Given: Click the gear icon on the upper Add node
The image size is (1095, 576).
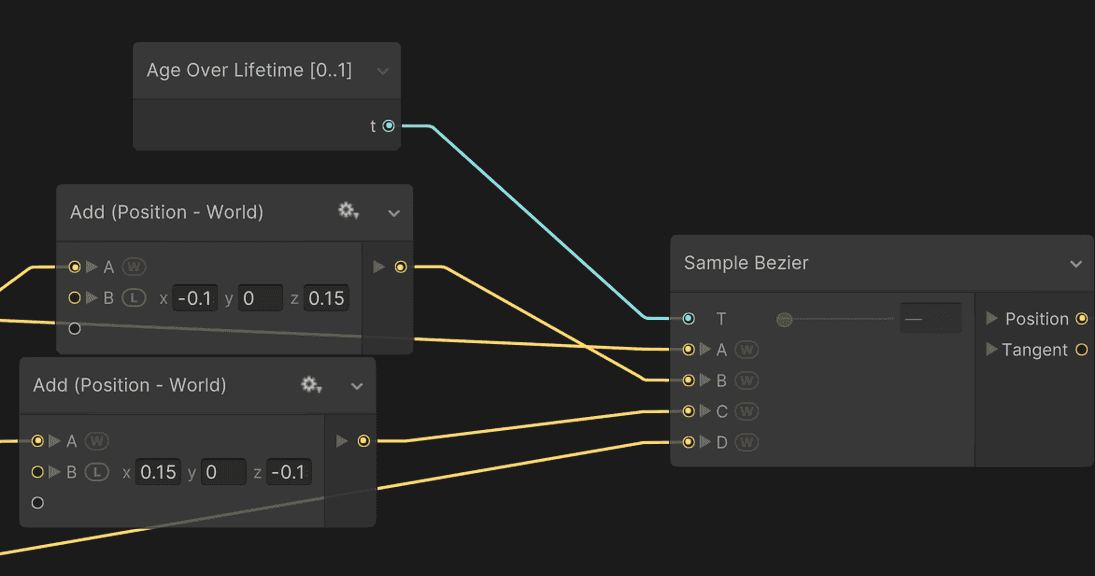Looking at the screenshot, I should coord(347,212).
